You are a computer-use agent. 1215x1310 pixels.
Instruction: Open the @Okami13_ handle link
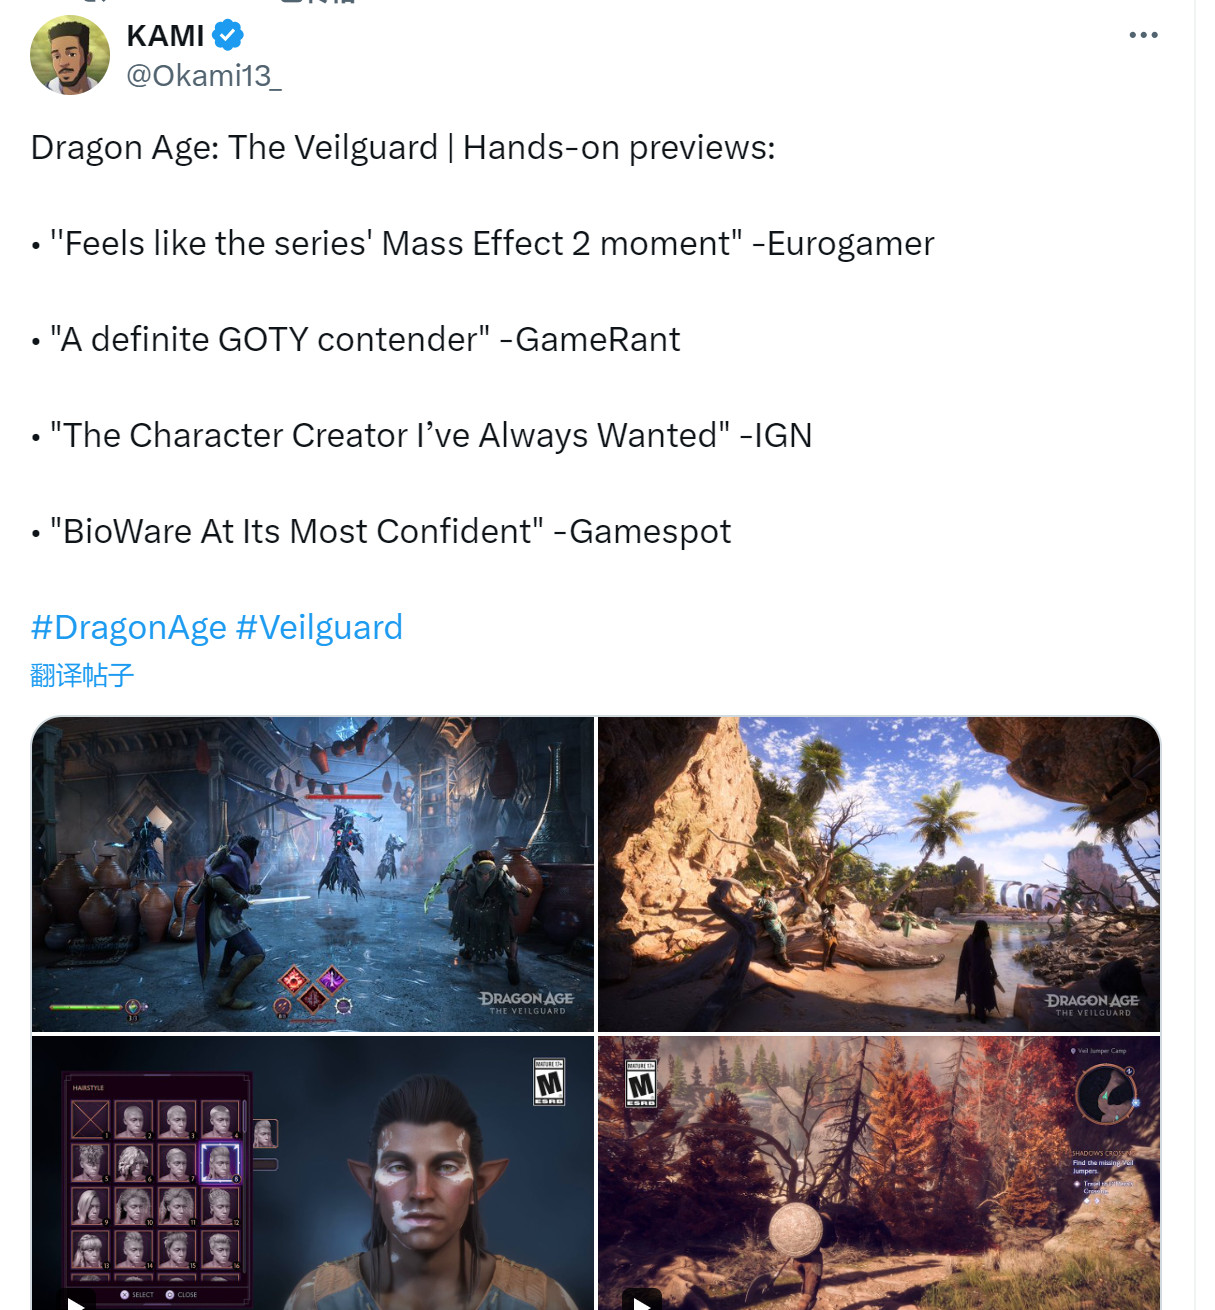tap(204, 76)
